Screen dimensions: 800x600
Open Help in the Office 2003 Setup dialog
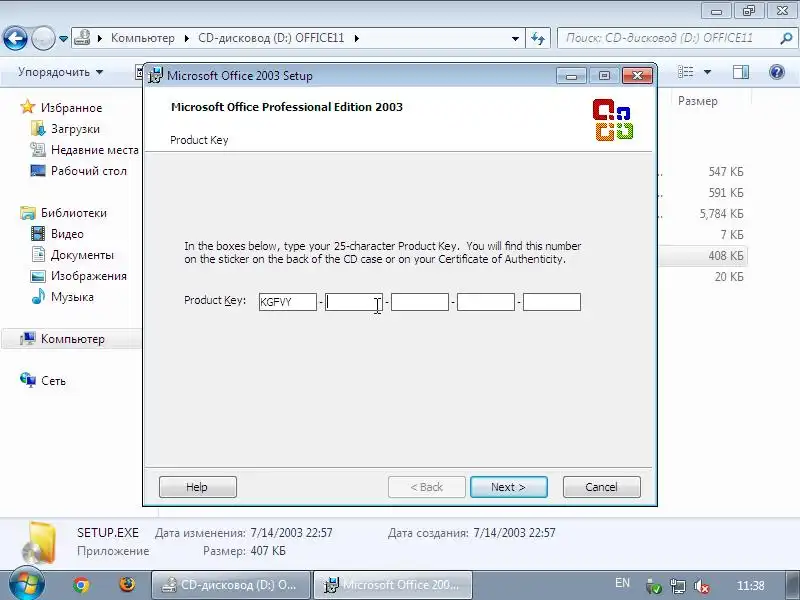point(197,487)
